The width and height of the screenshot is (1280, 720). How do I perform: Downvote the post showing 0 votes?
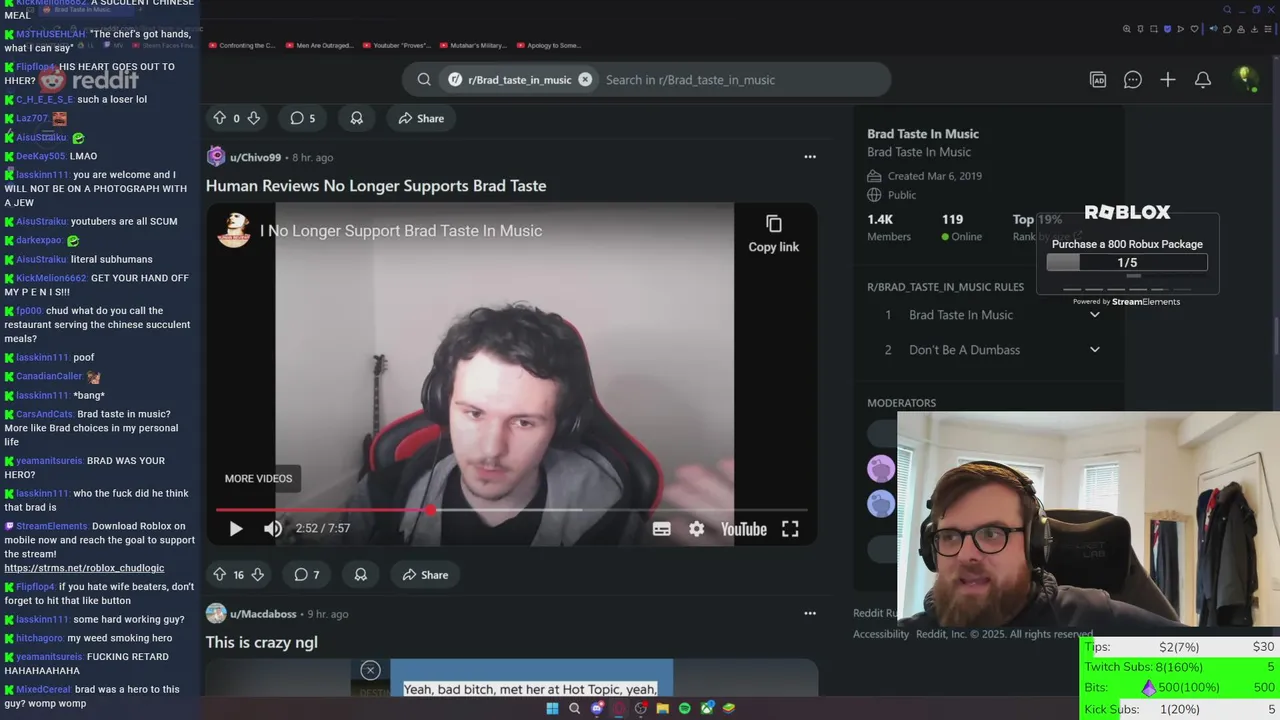point(254,118)
